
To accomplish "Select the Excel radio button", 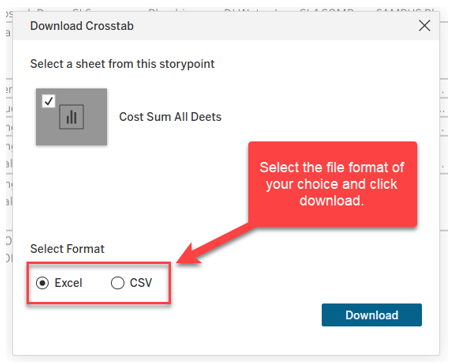I will tap(42, 283).
